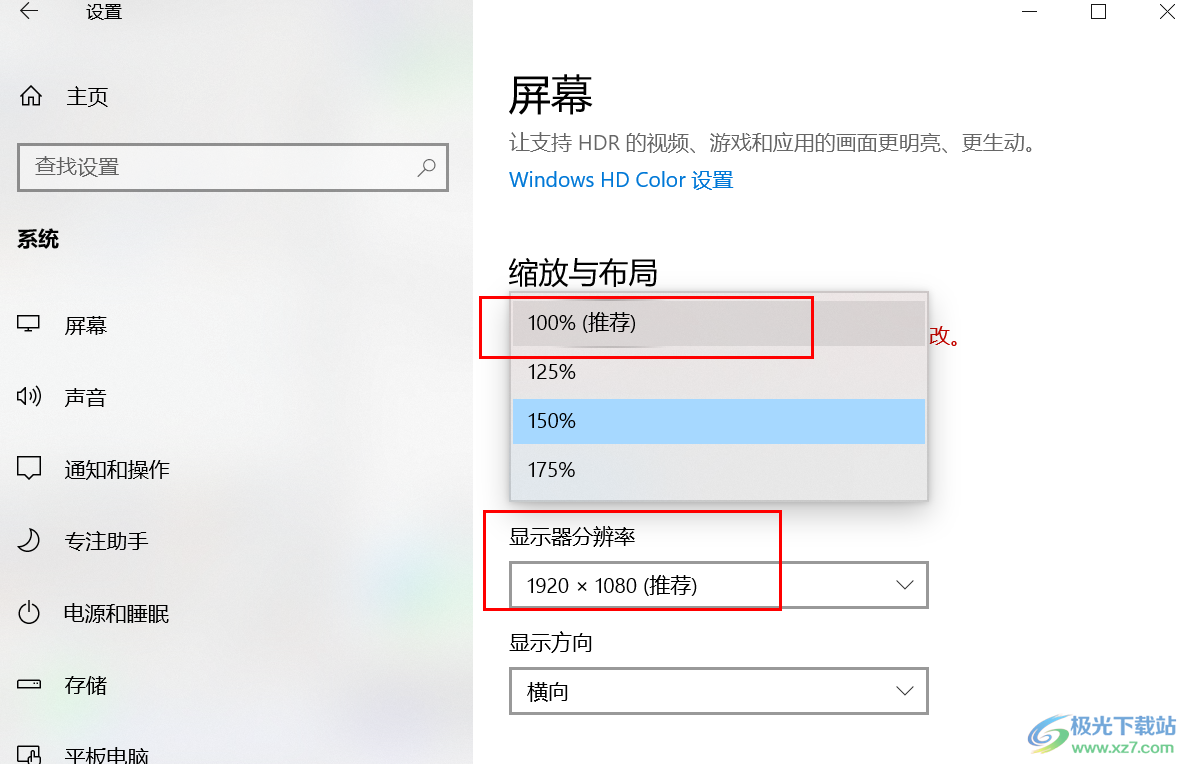Open 专注助手 focus assist page
Viewport: 1187px width, 764px height.
click(x=106, y=541)
